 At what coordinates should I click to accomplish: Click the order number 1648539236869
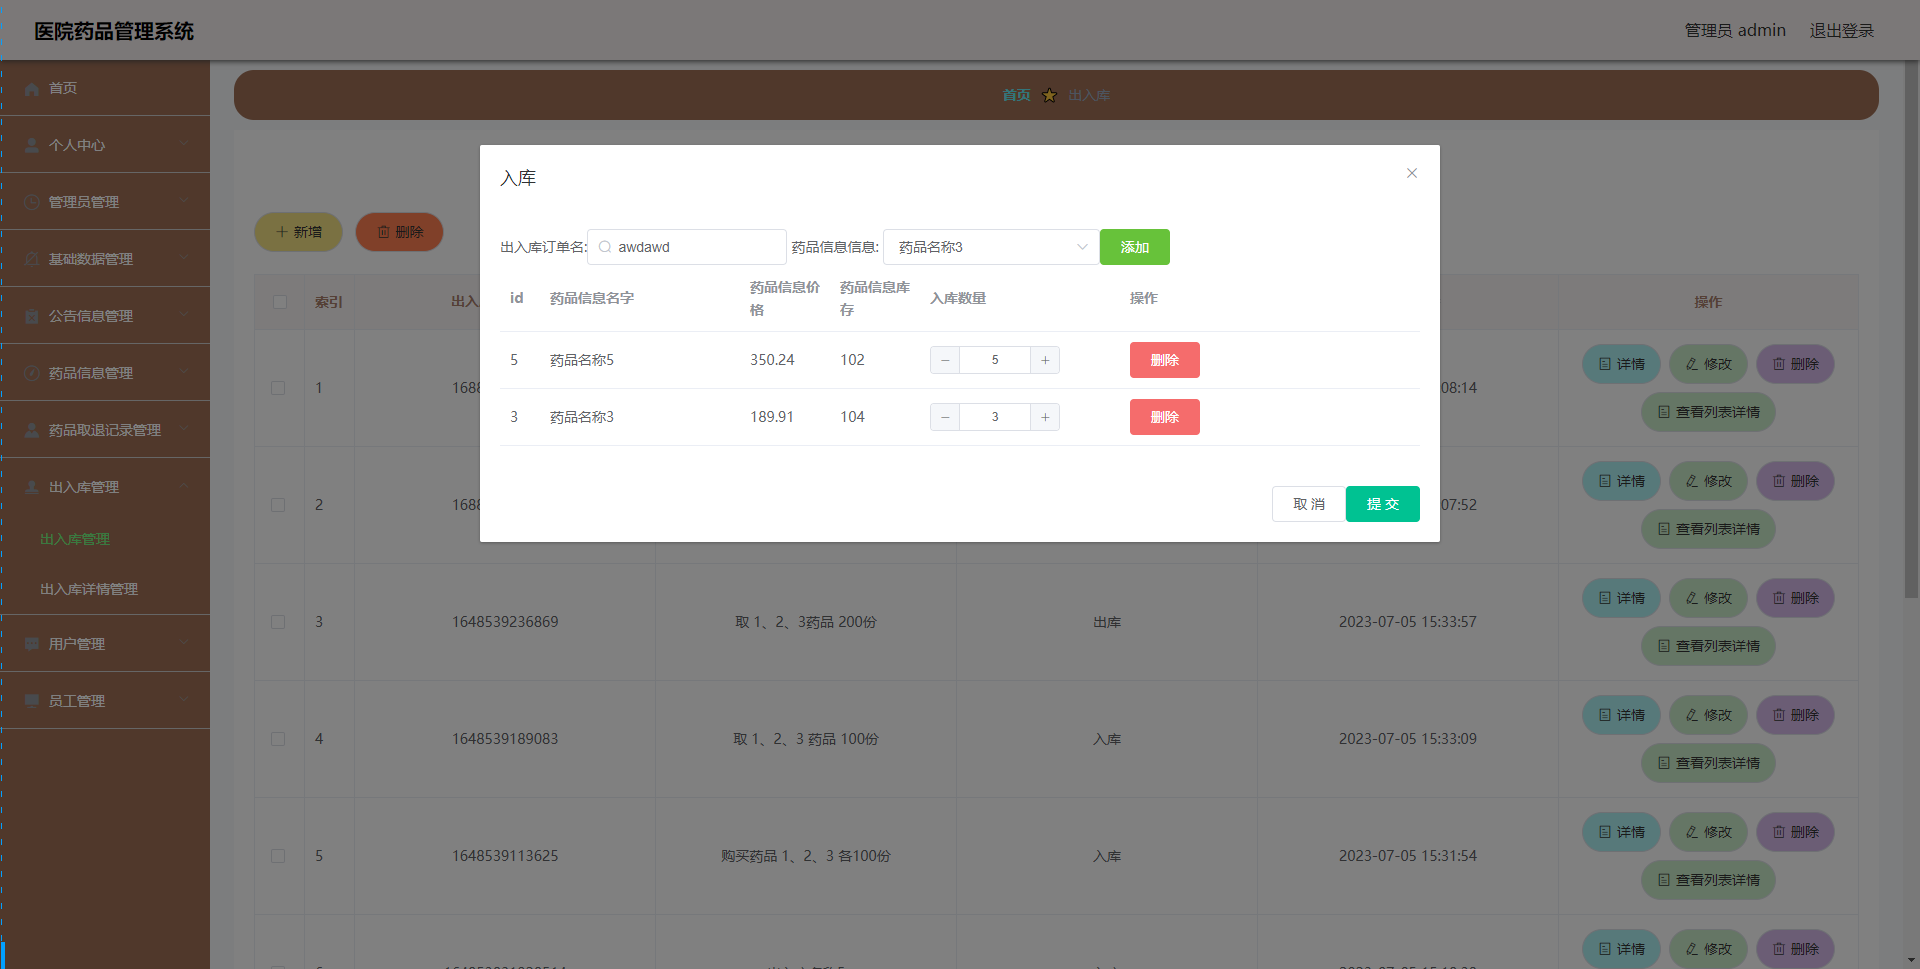click(x=505, y=622)
